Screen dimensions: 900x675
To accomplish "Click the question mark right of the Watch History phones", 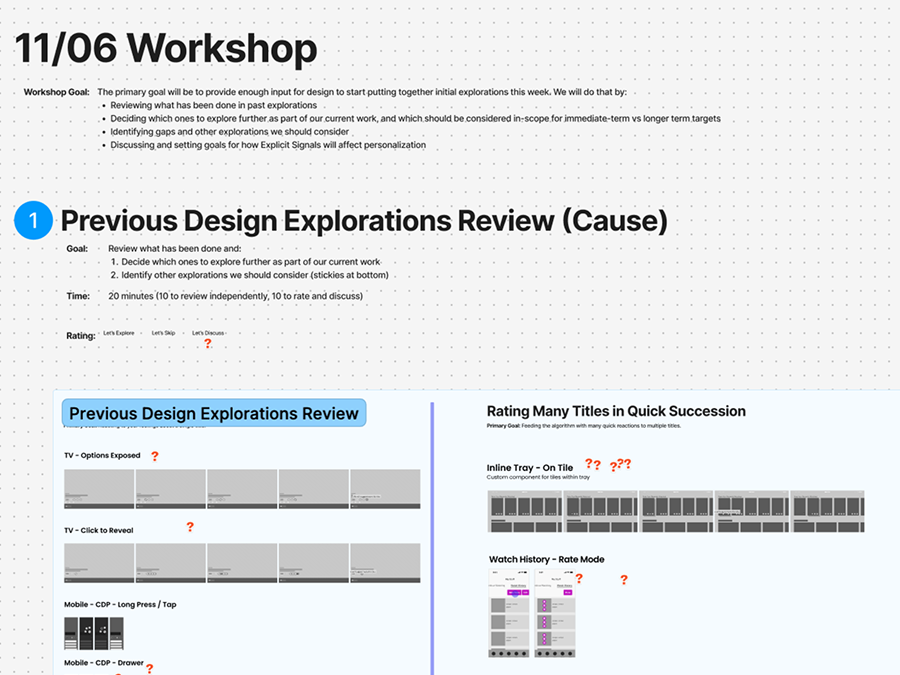I will click(624, 580).
